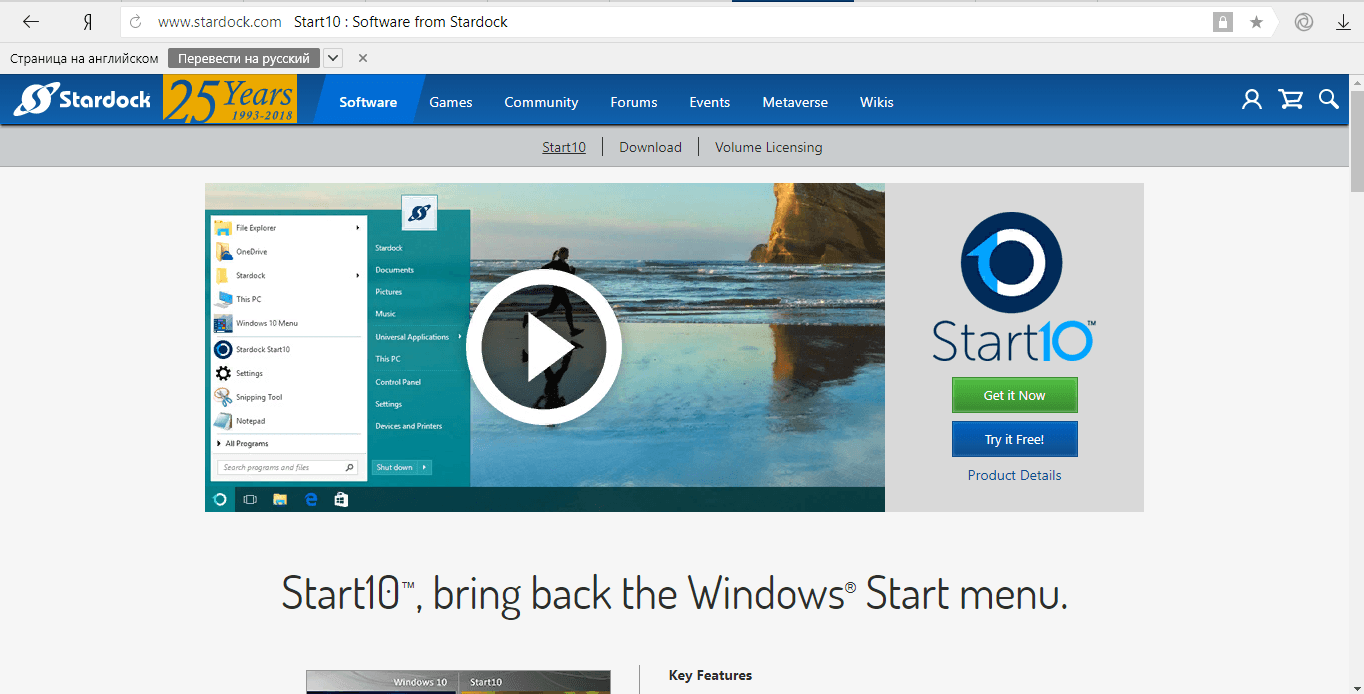Click the blue Try it Free! button

click(1015, 439)
